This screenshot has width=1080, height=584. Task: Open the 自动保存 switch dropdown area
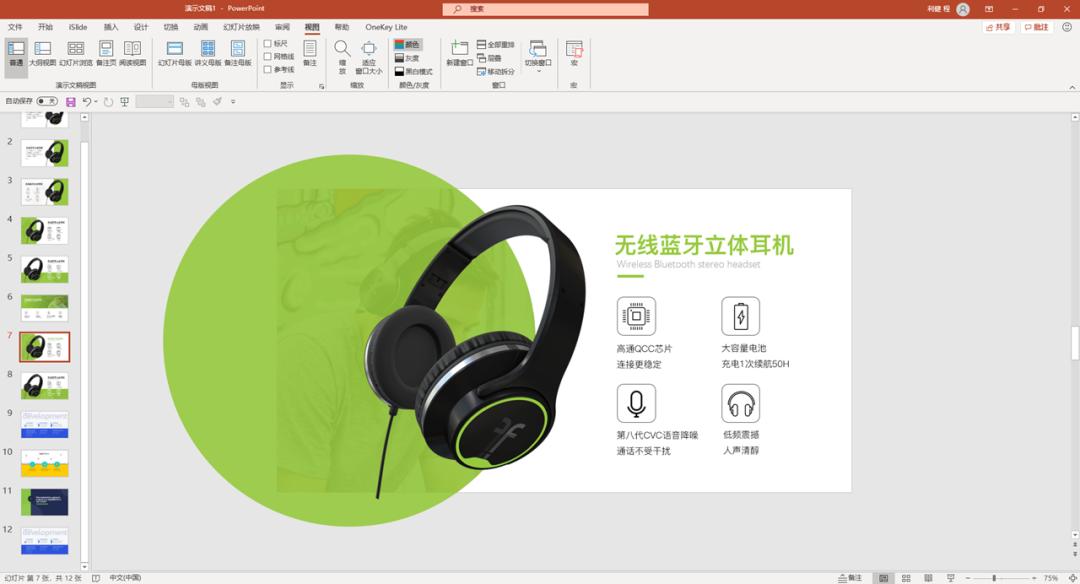point(45,101)
